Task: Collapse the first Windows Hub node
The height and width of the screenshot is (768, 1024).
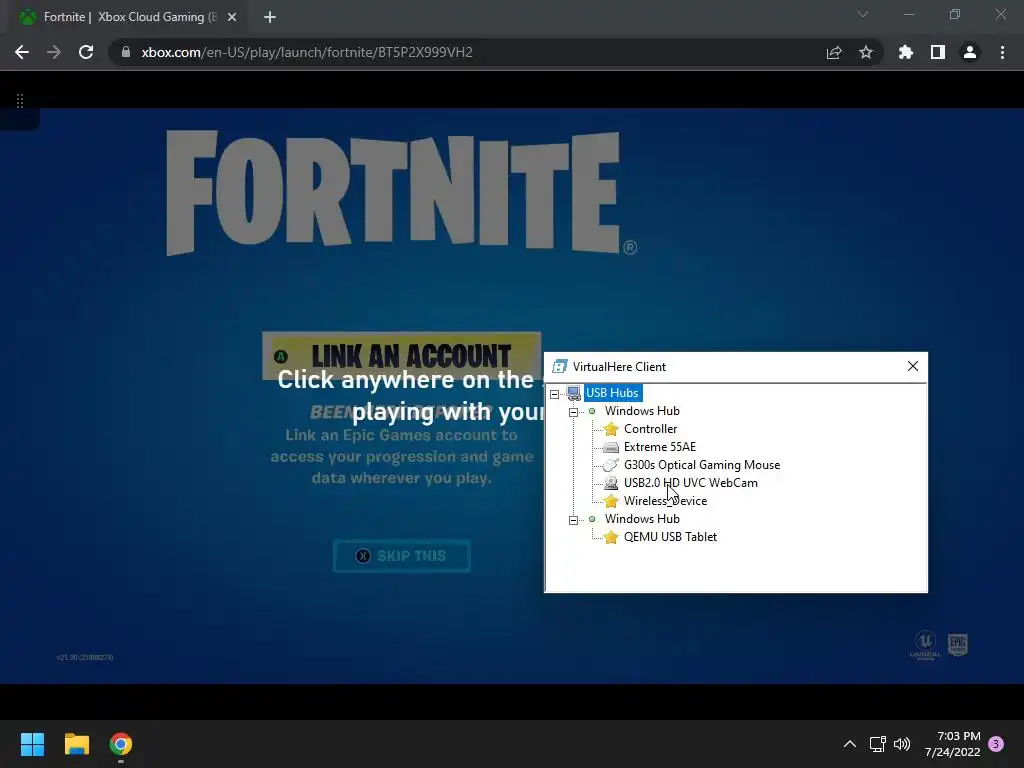Action: [x=573, y=412]
